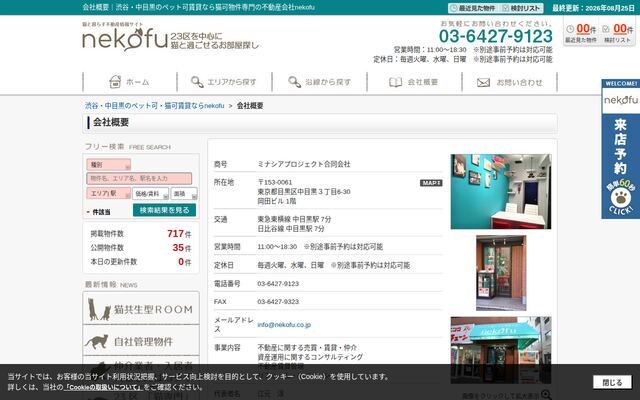Click the 東急東横線 中目黒駅 7分 text

pyautogui.click(x=294, y=219)
